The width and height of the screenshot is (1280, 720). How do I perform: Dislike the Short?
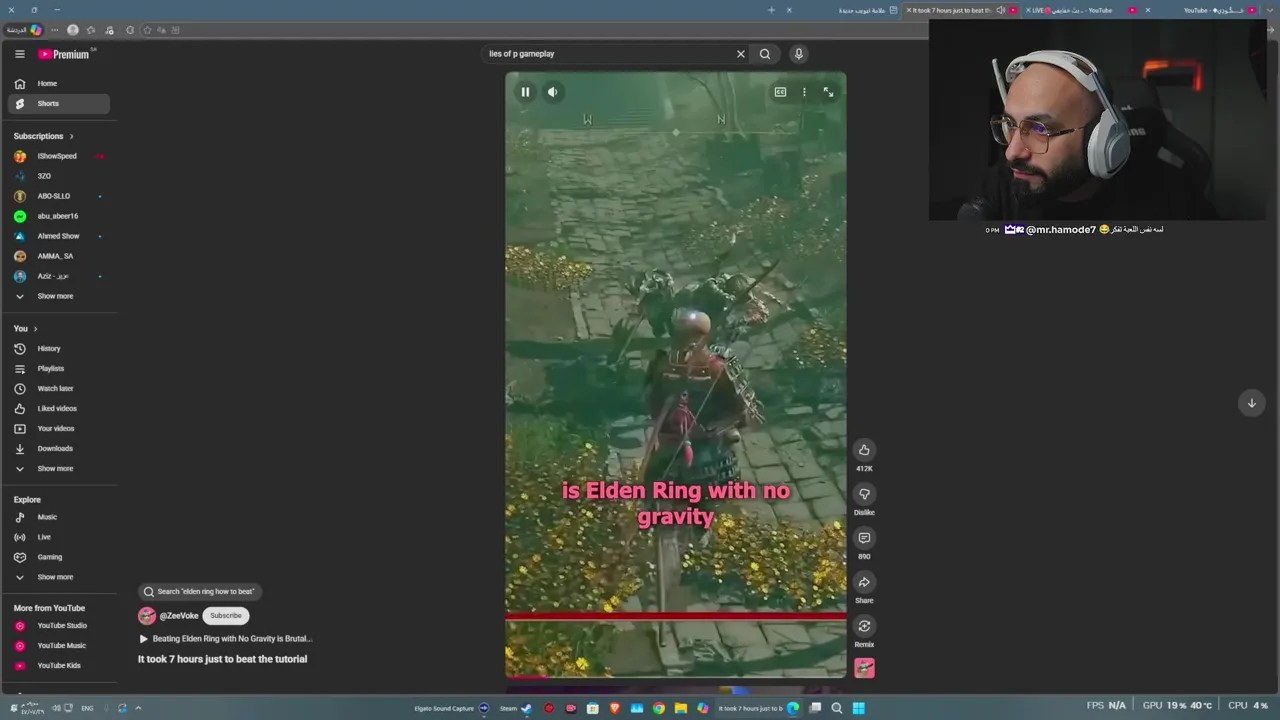(x=864, y=494)
